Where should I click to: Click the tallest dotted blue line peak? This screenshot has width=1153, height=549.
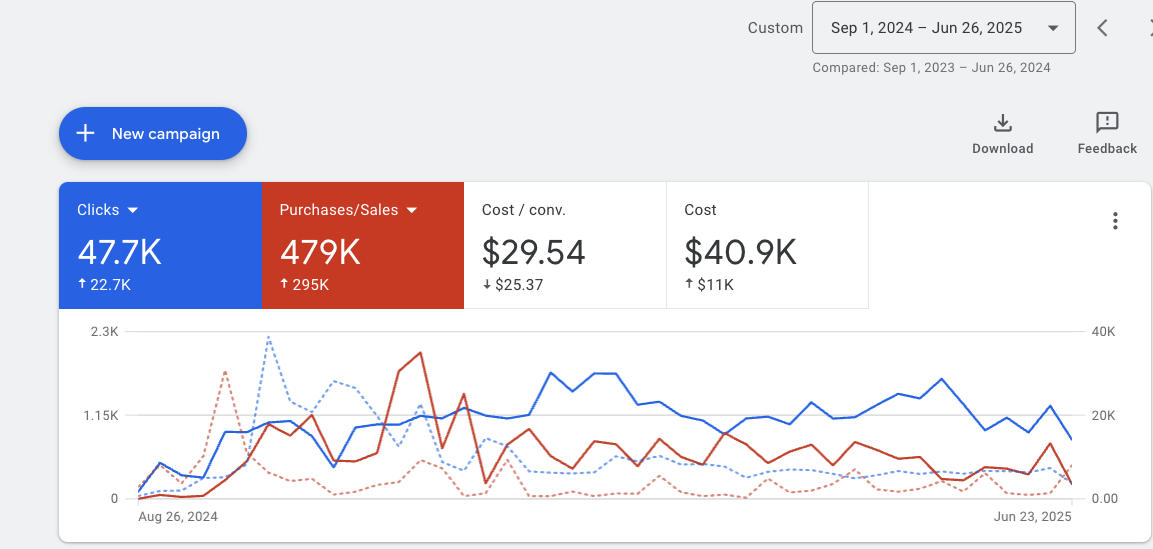coord(269,338)
